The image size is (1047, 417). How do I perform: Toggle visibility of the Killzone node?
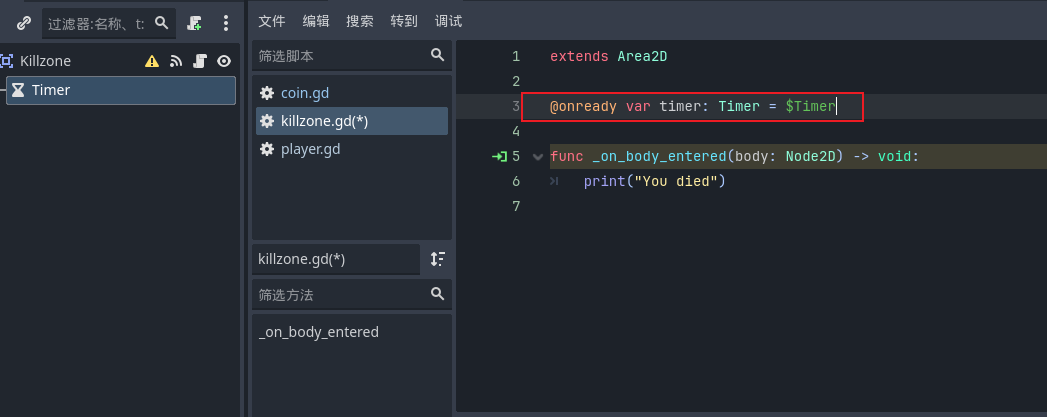[x=224, y=61]
